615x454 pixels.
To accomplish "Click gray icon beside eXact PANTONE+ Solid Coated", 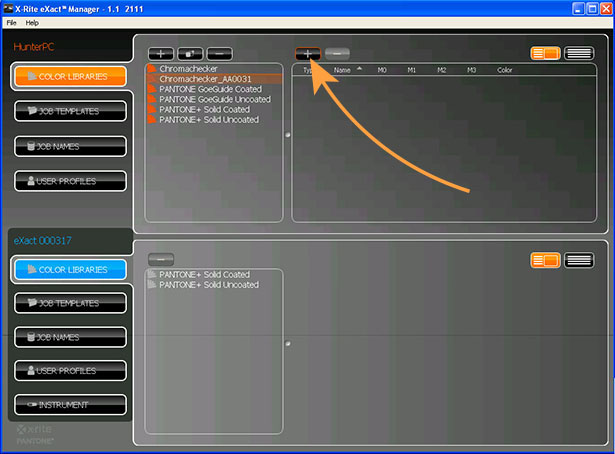I will point(152,274).
